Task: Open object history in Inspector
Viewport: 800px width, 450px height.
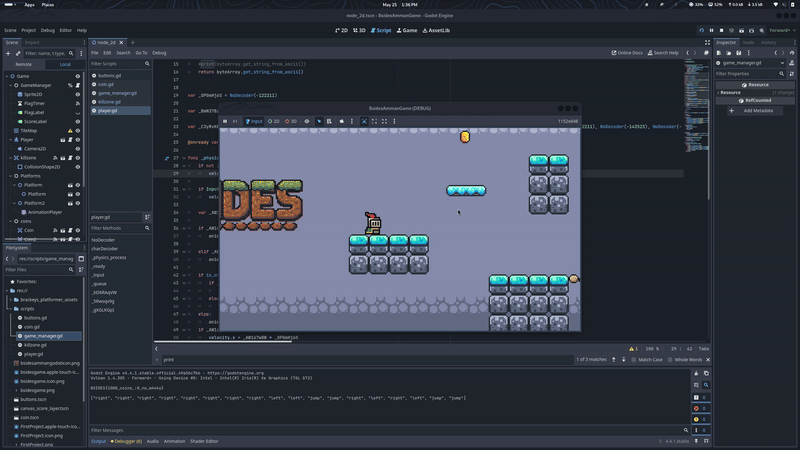Action: tap(792, 53)
